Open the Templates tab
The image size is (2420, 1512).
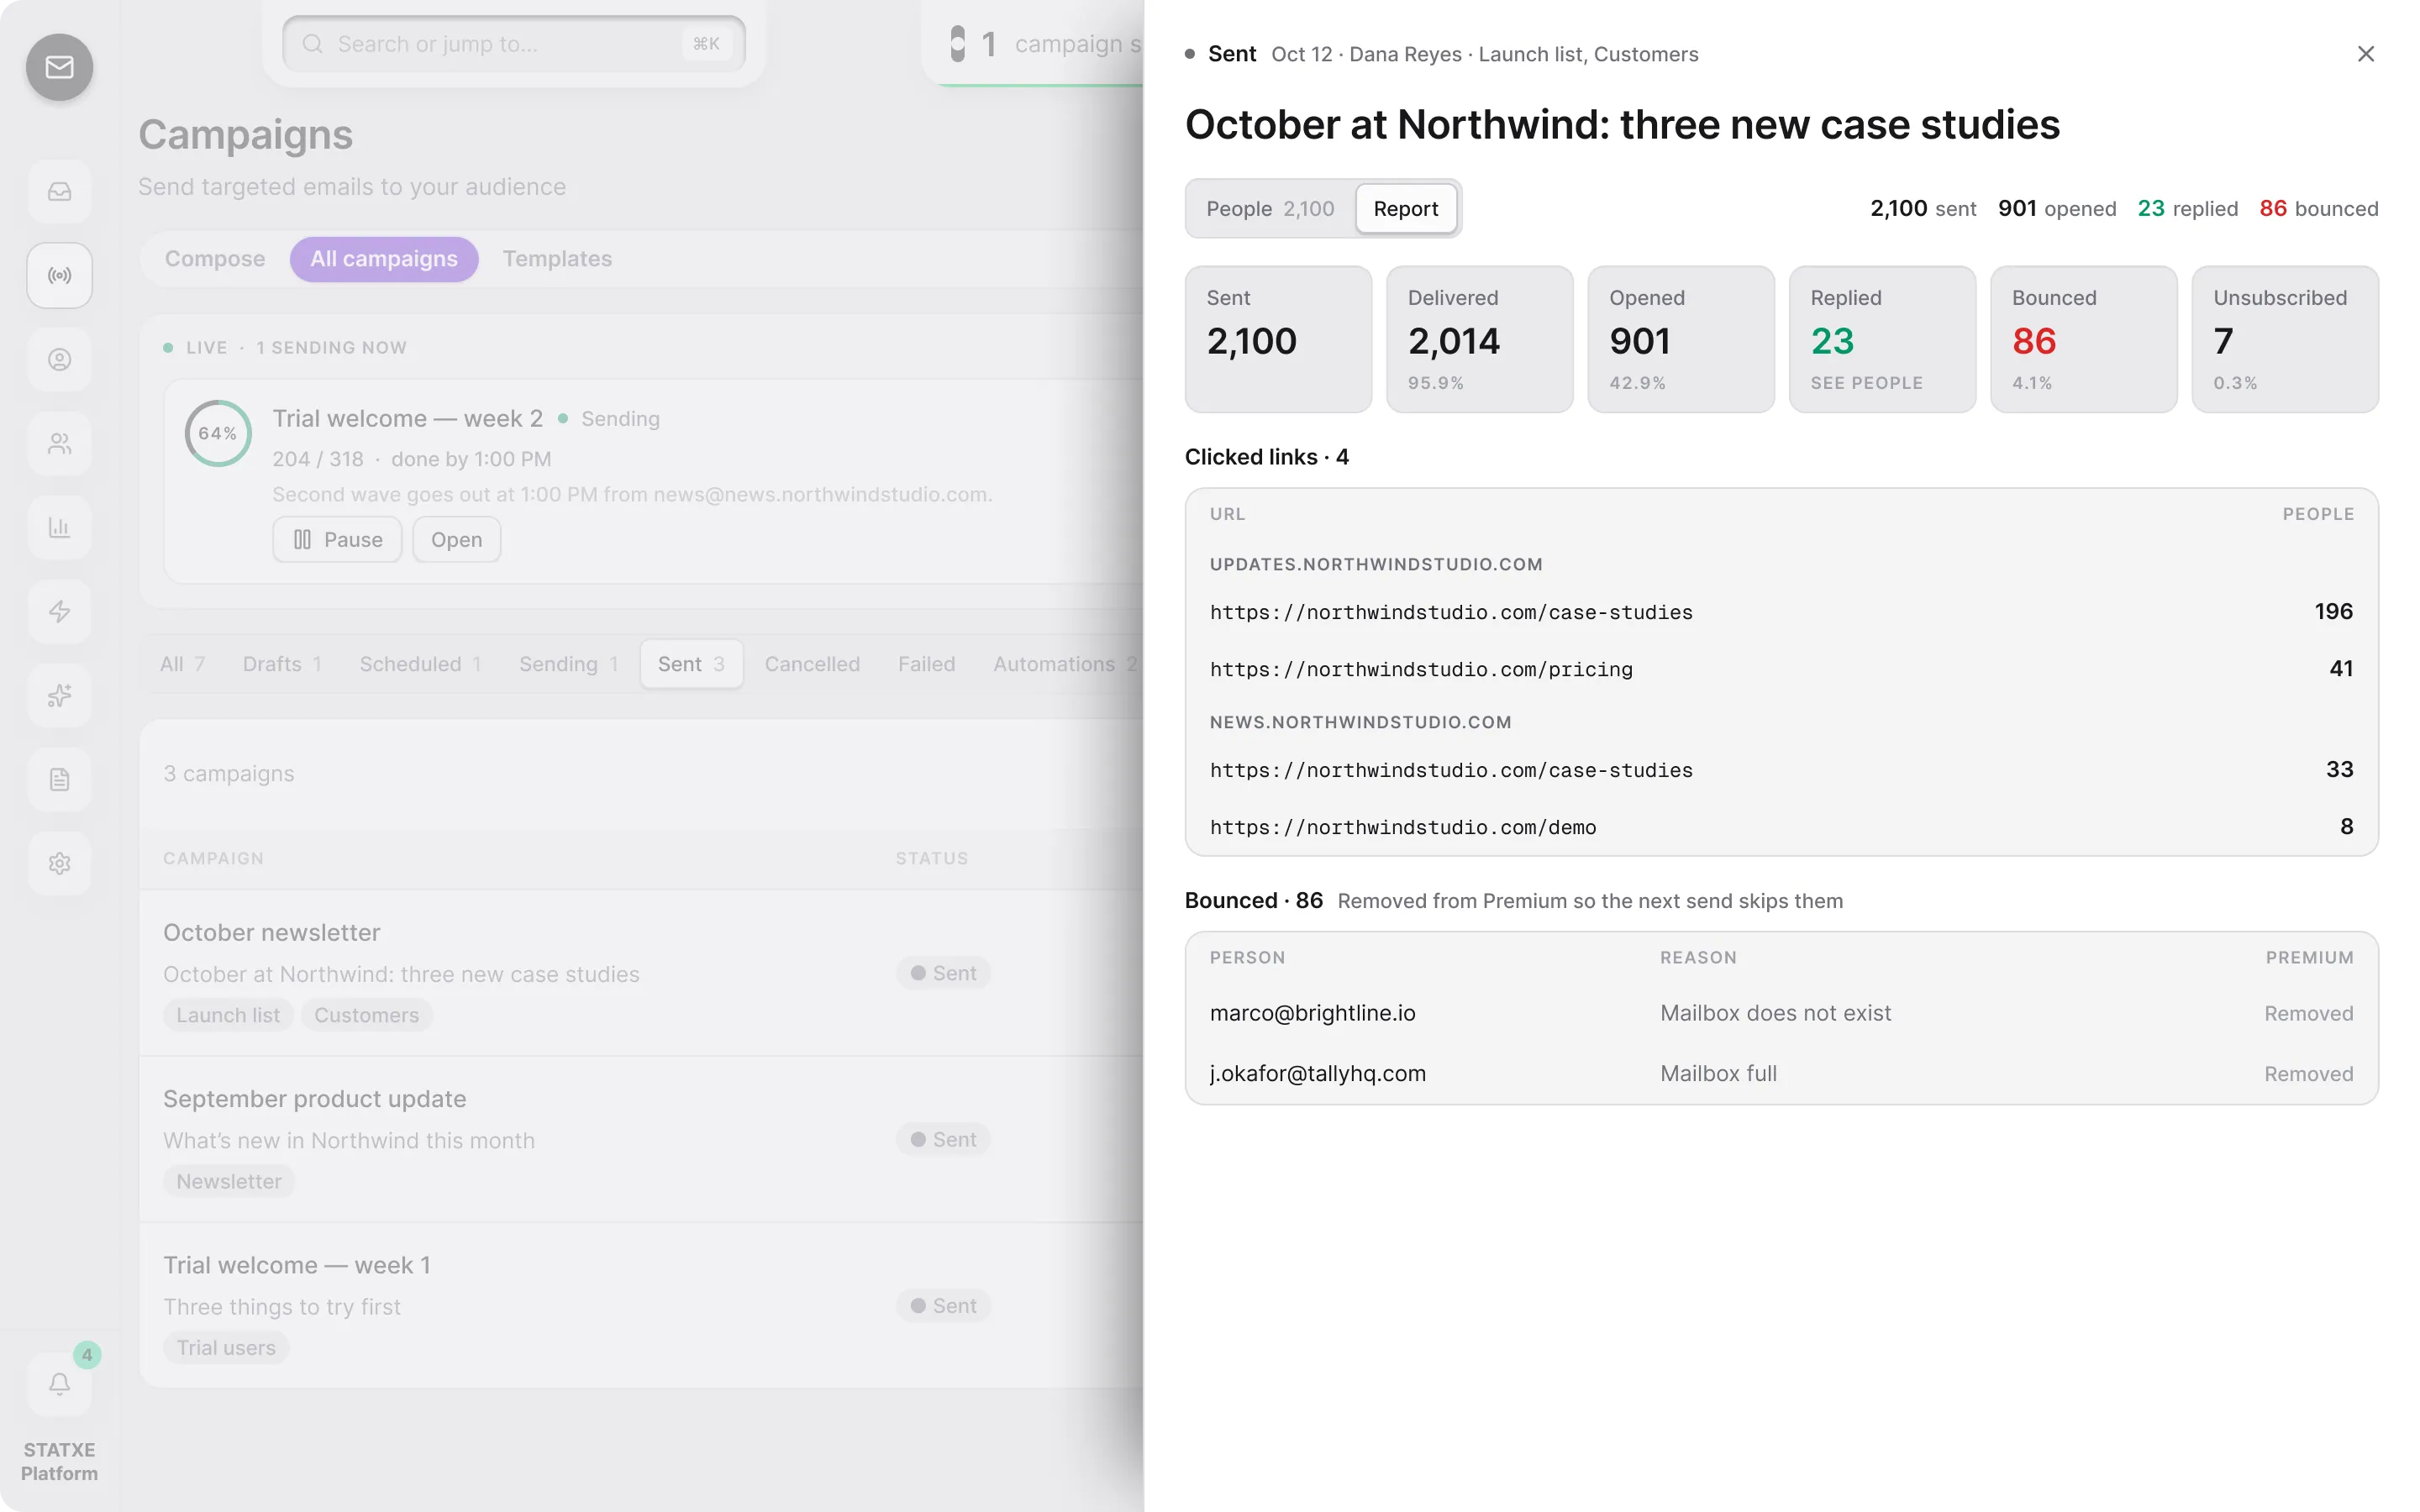(x=557, y=259)
